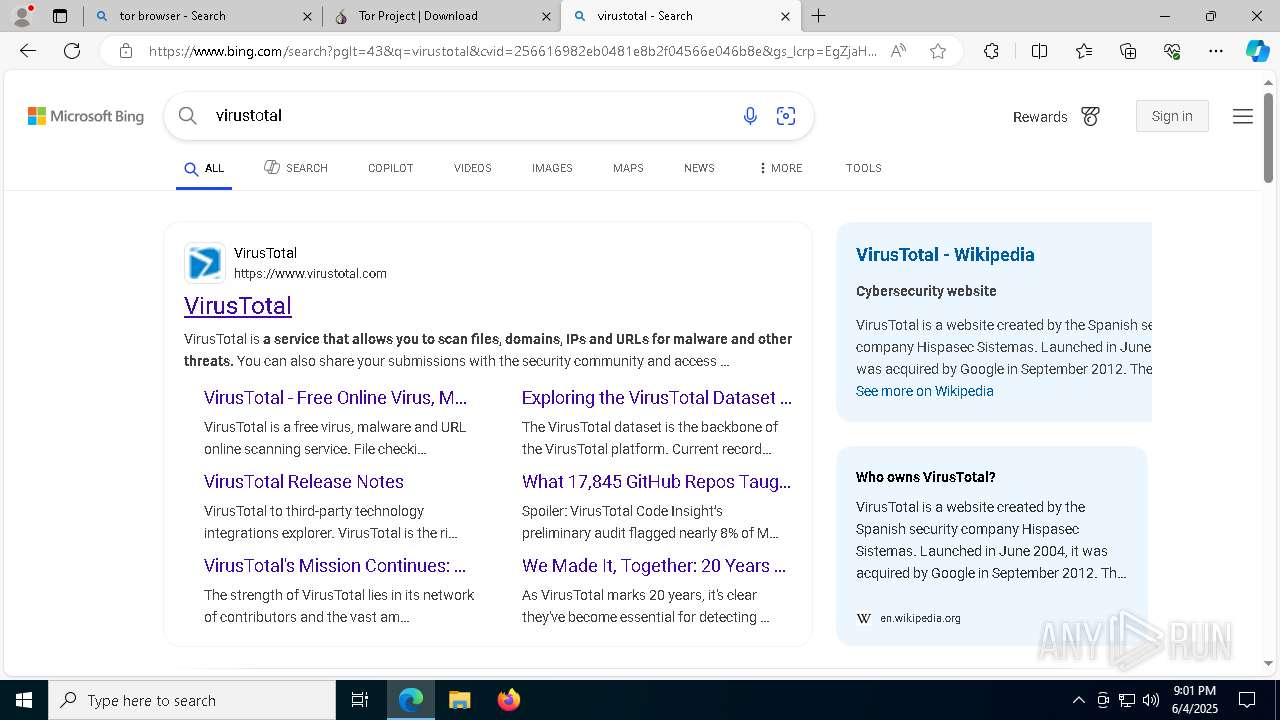Open File Explorer from taskbar
The height and width of the screenshot is (720, 1280).
tap(459, 700)
